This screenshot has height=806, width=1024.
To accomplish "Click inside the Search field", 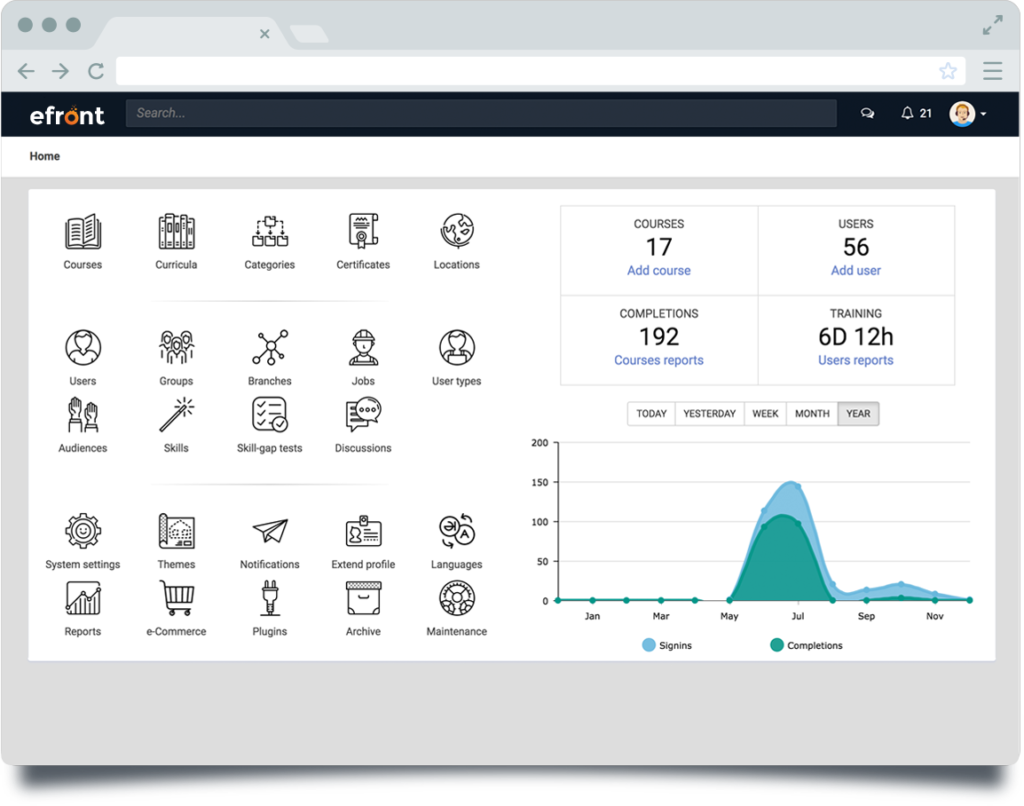I will (480, 114).
